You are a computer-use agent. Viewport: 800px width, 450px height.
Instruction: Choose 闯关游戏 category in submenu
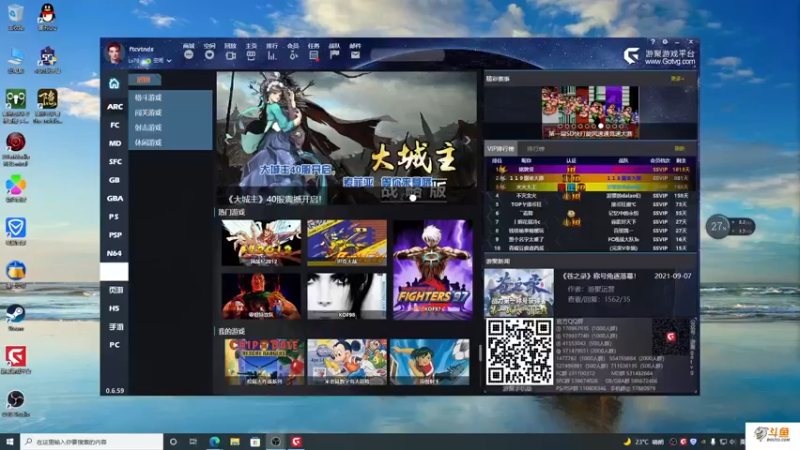coord(148,112)
